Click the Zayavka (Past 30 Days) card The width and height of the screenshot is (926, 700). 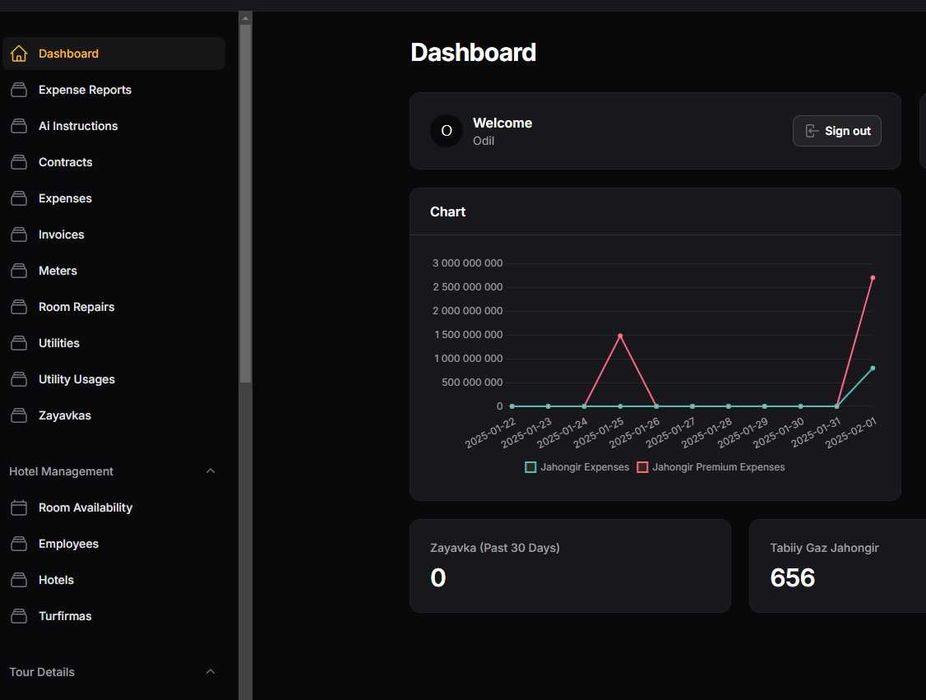(570, 566)
